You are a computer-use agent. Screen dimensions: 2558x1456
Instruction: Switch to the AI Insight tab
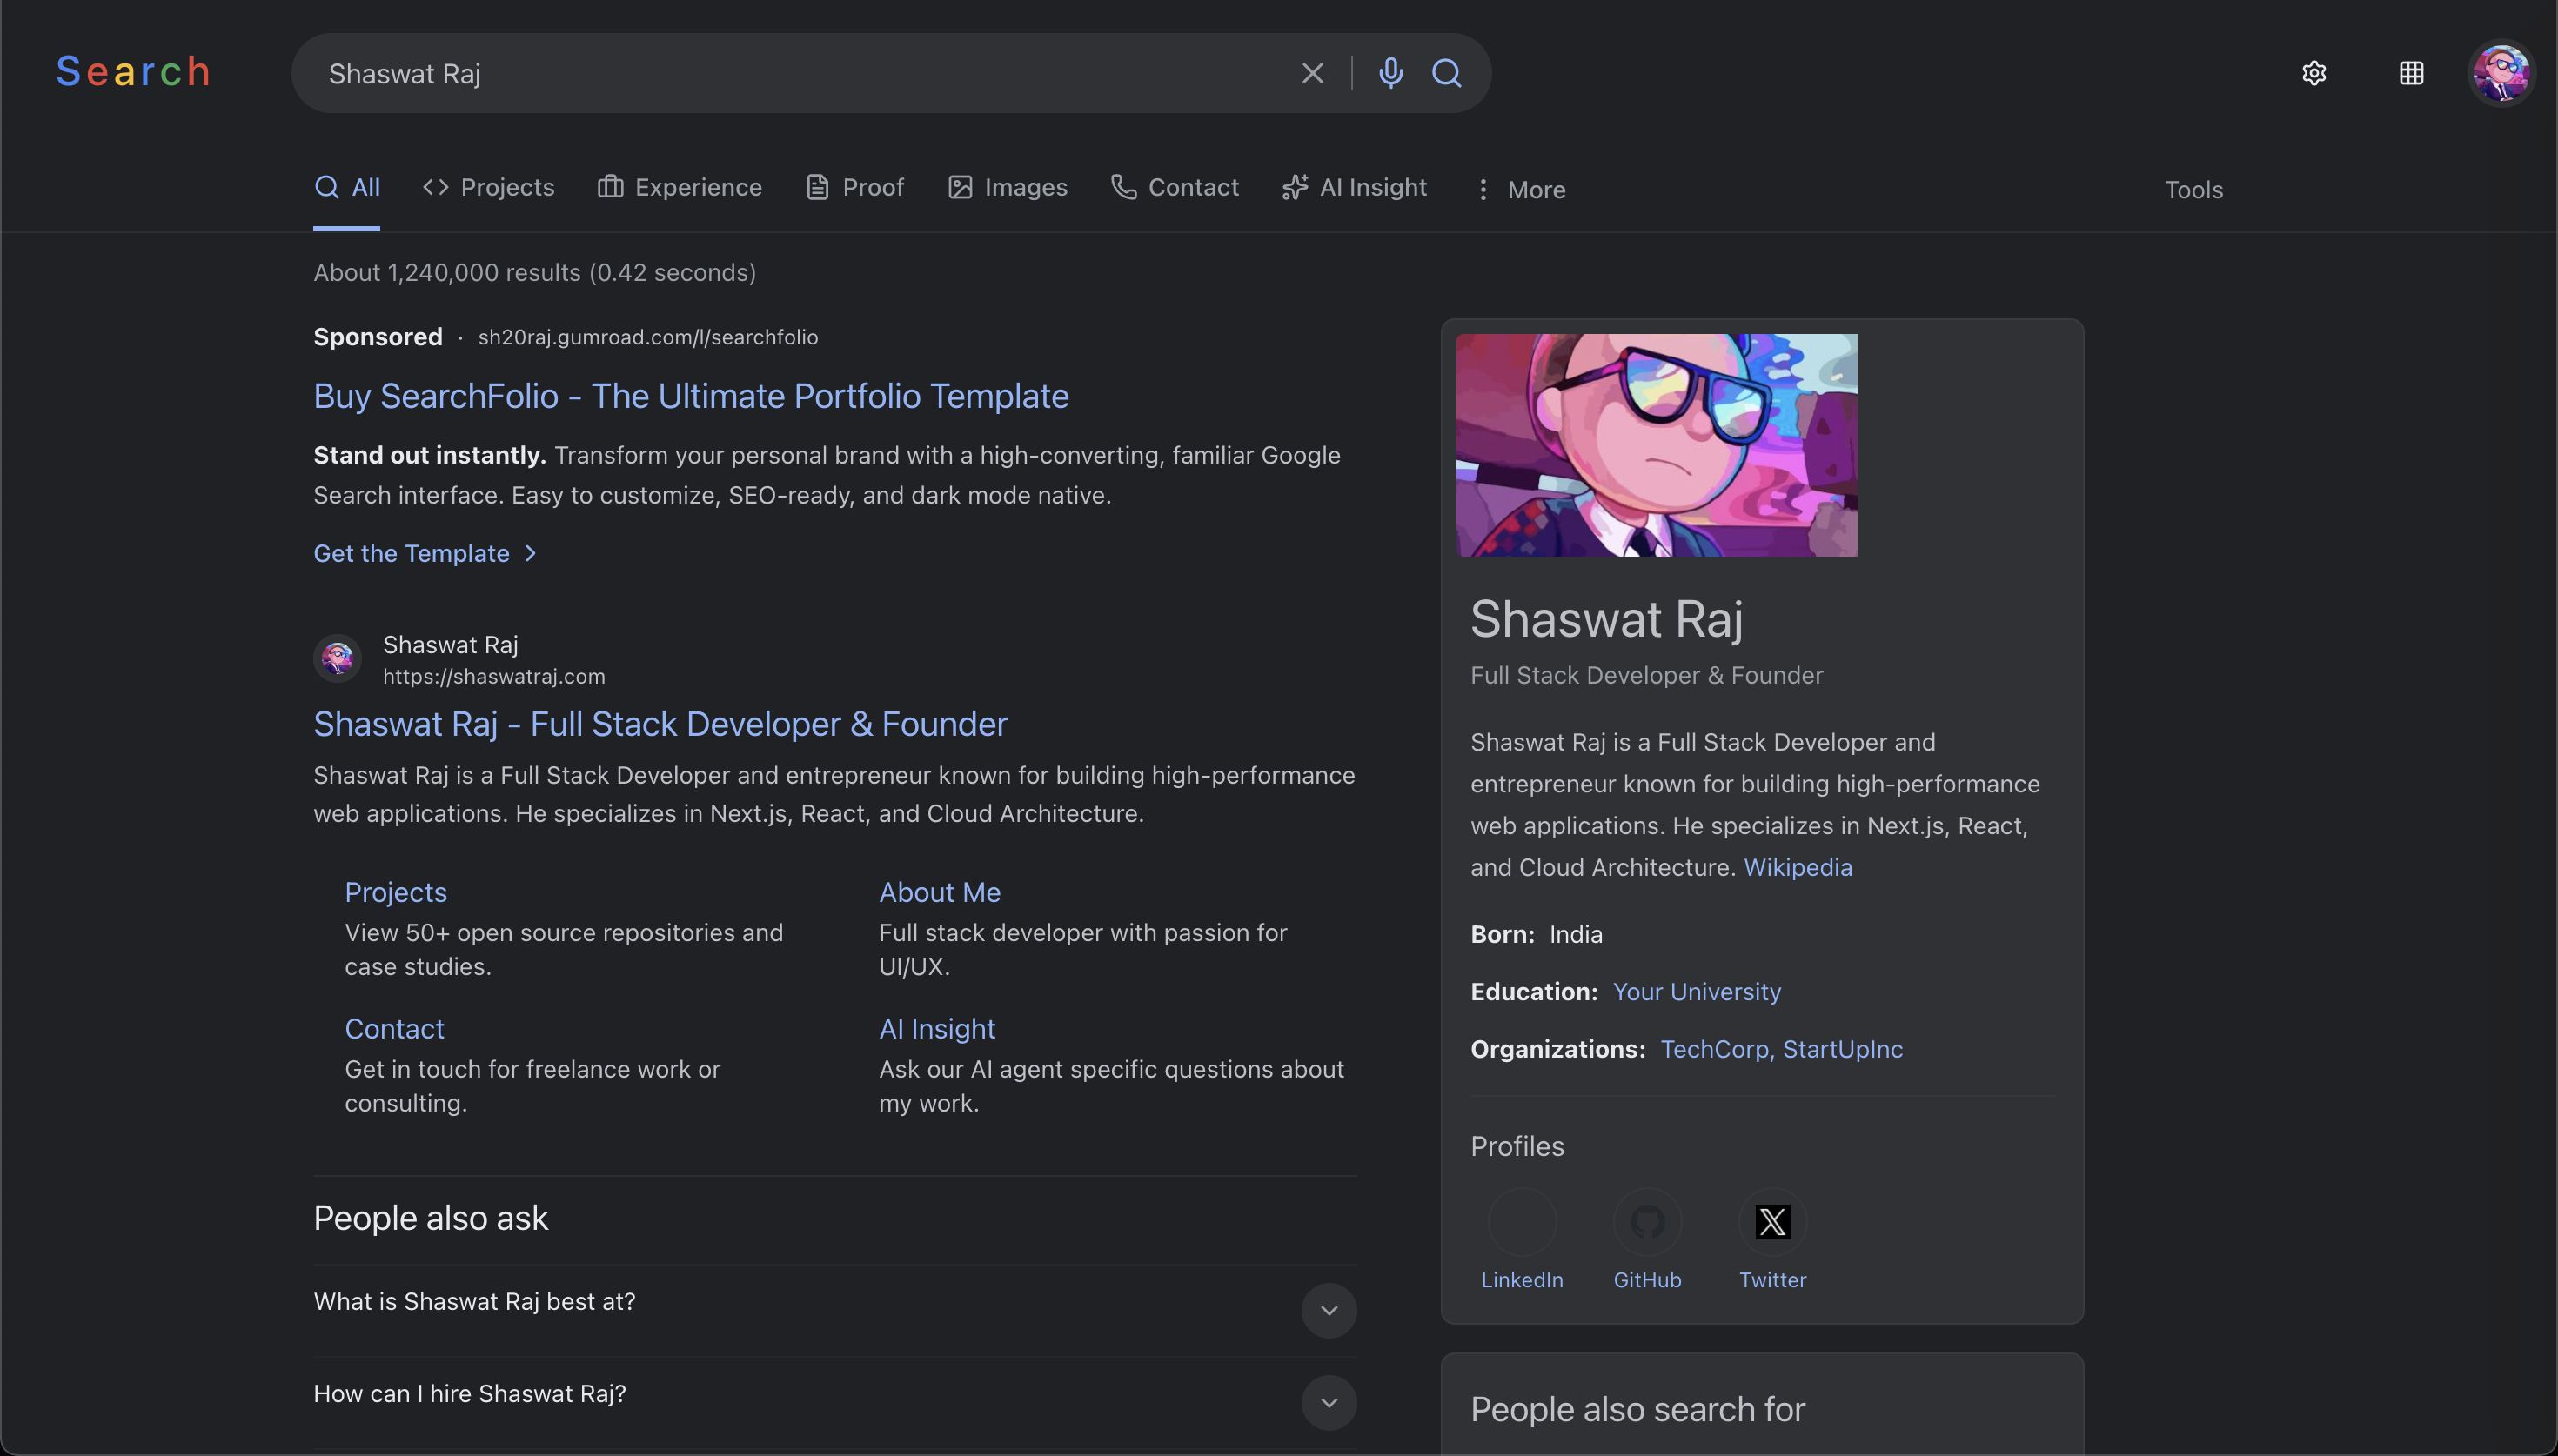(x=1355, y=187)
